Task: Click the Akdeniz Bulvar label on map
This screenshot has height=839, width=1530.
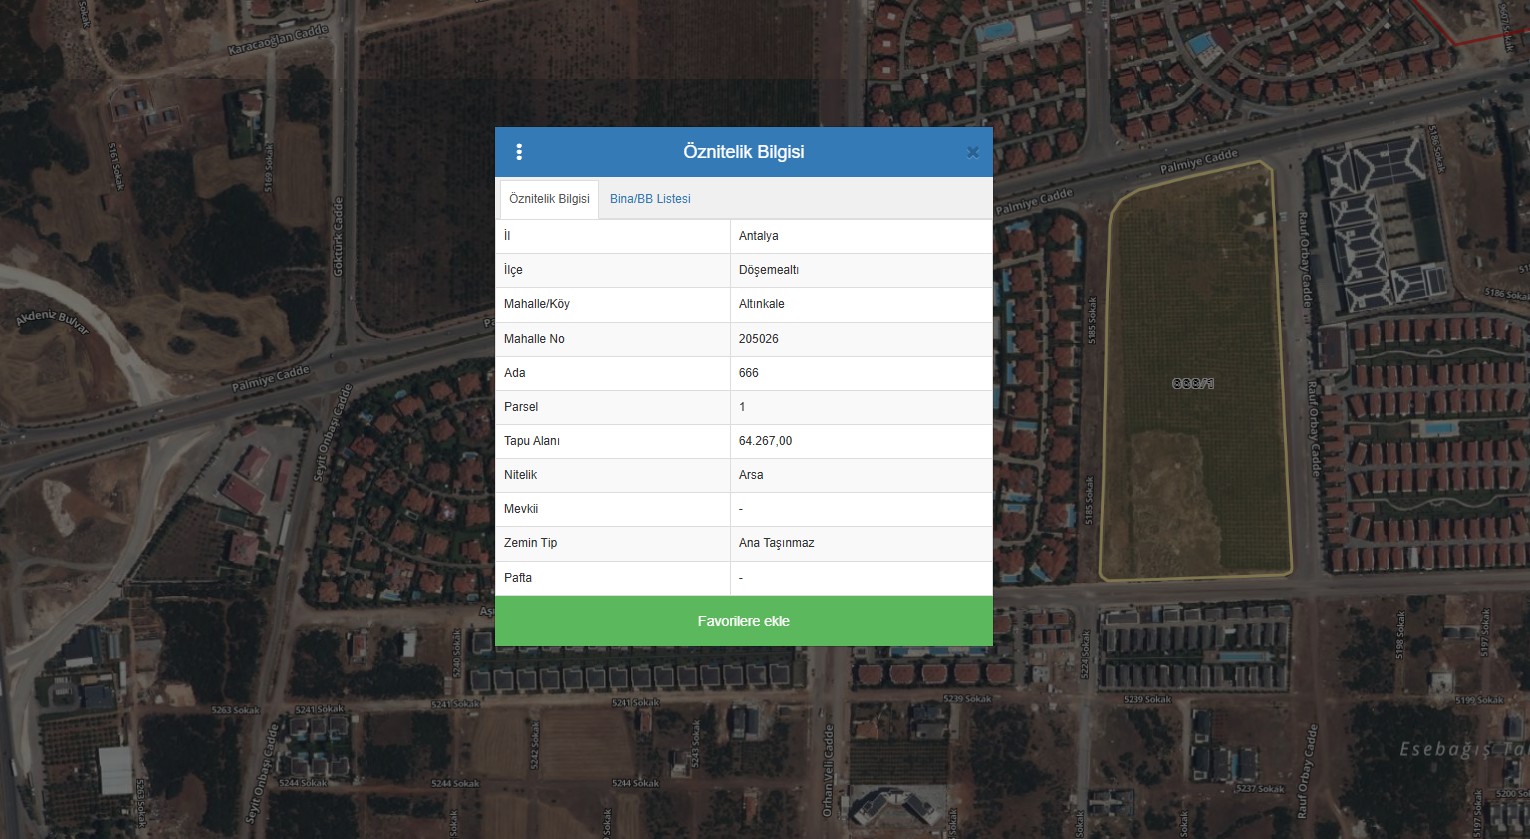Action: click(x=53, y=322)
